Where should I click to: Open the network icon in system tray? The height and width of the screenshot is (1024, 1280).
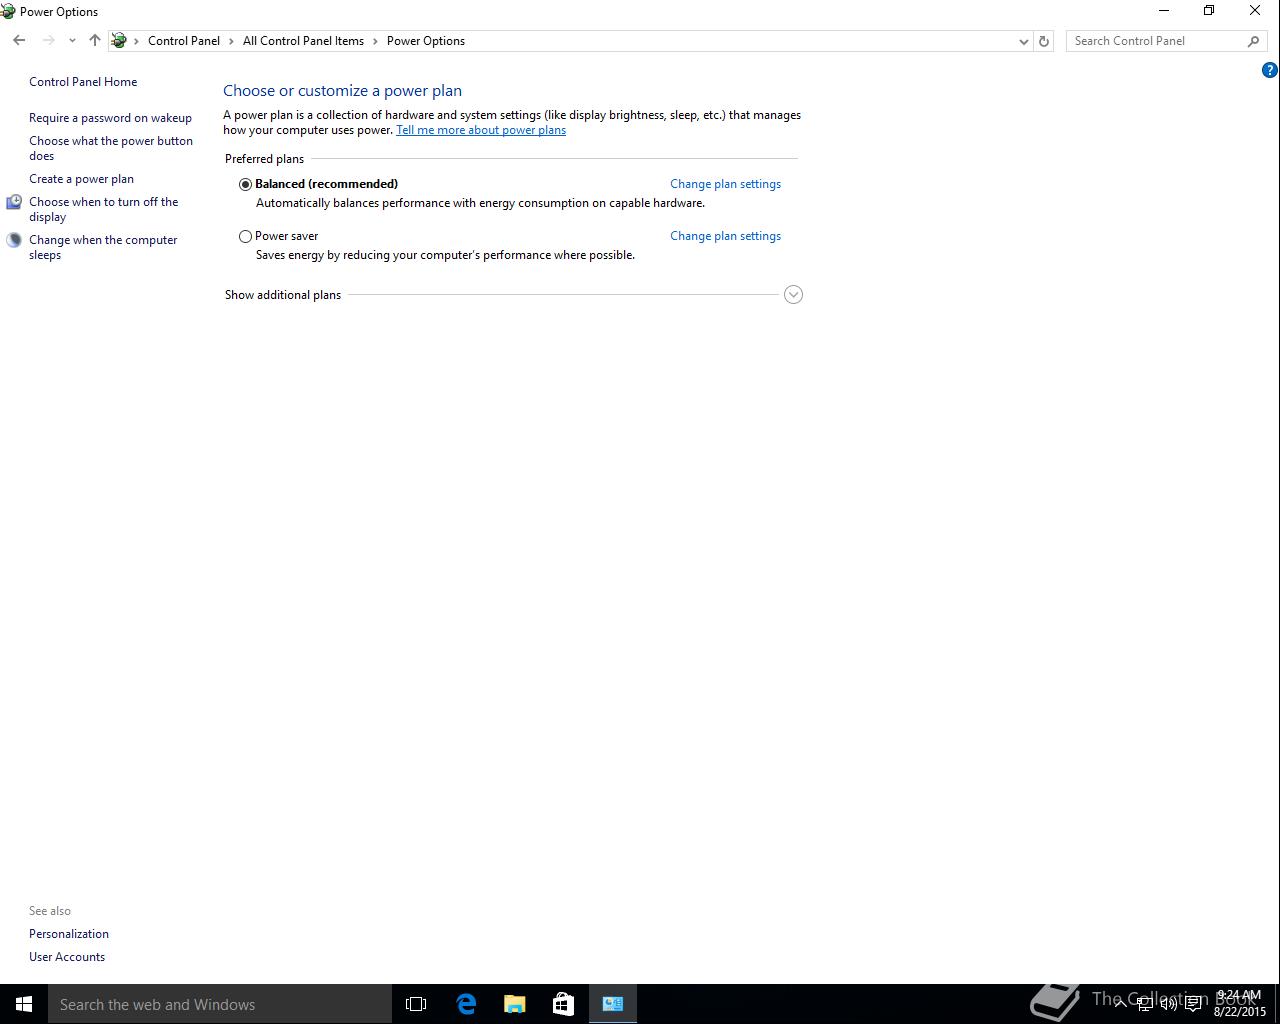[x=1145, y=1004]
